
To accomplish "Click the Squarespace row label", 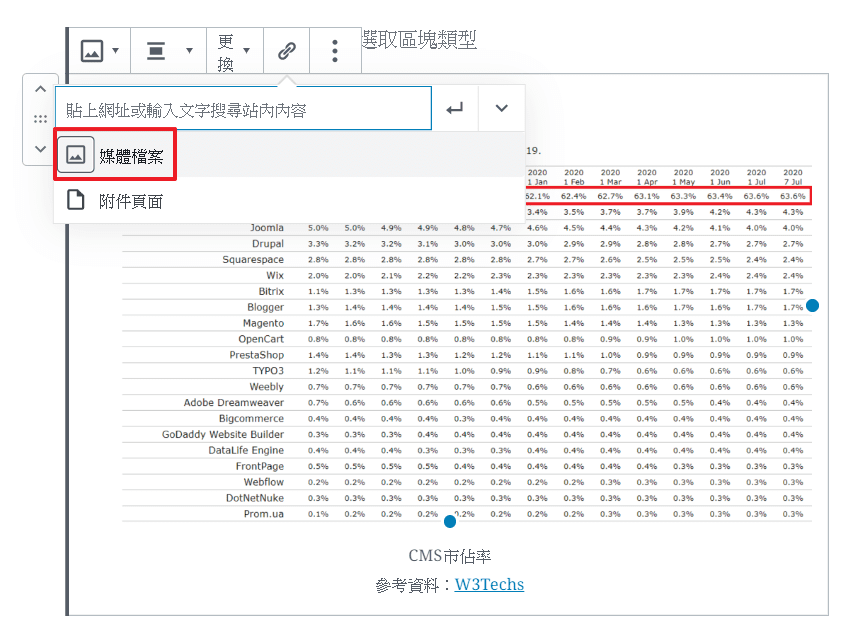I will click(253, 259).
